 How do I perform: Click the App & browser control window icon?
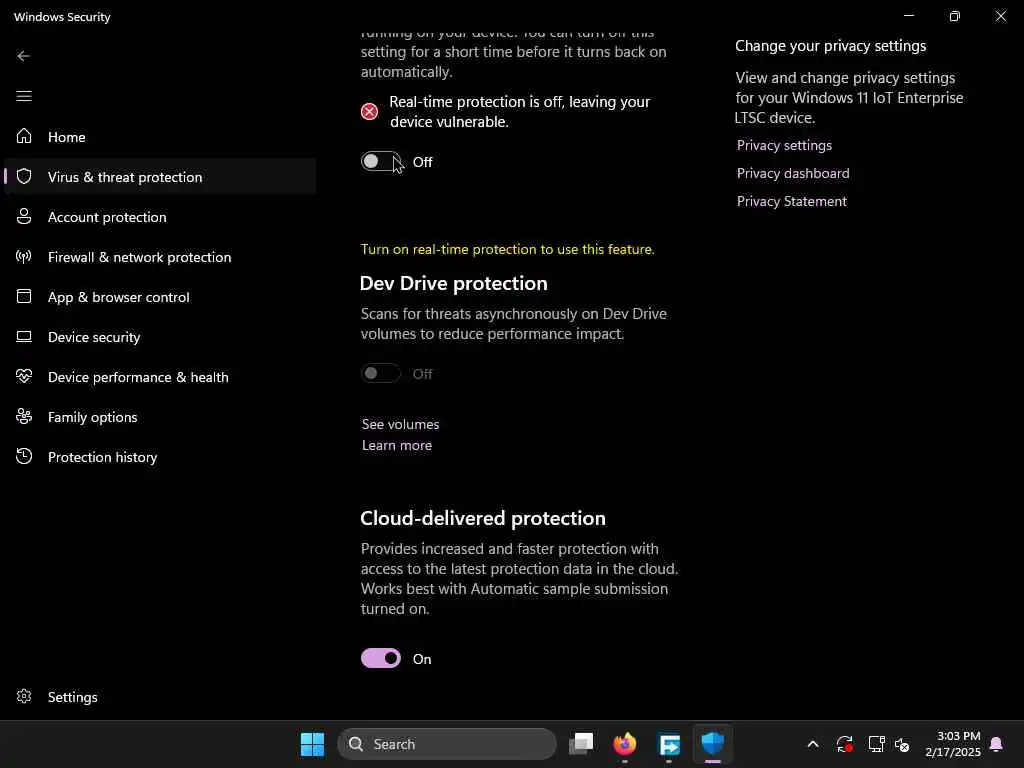coord(24,296)
